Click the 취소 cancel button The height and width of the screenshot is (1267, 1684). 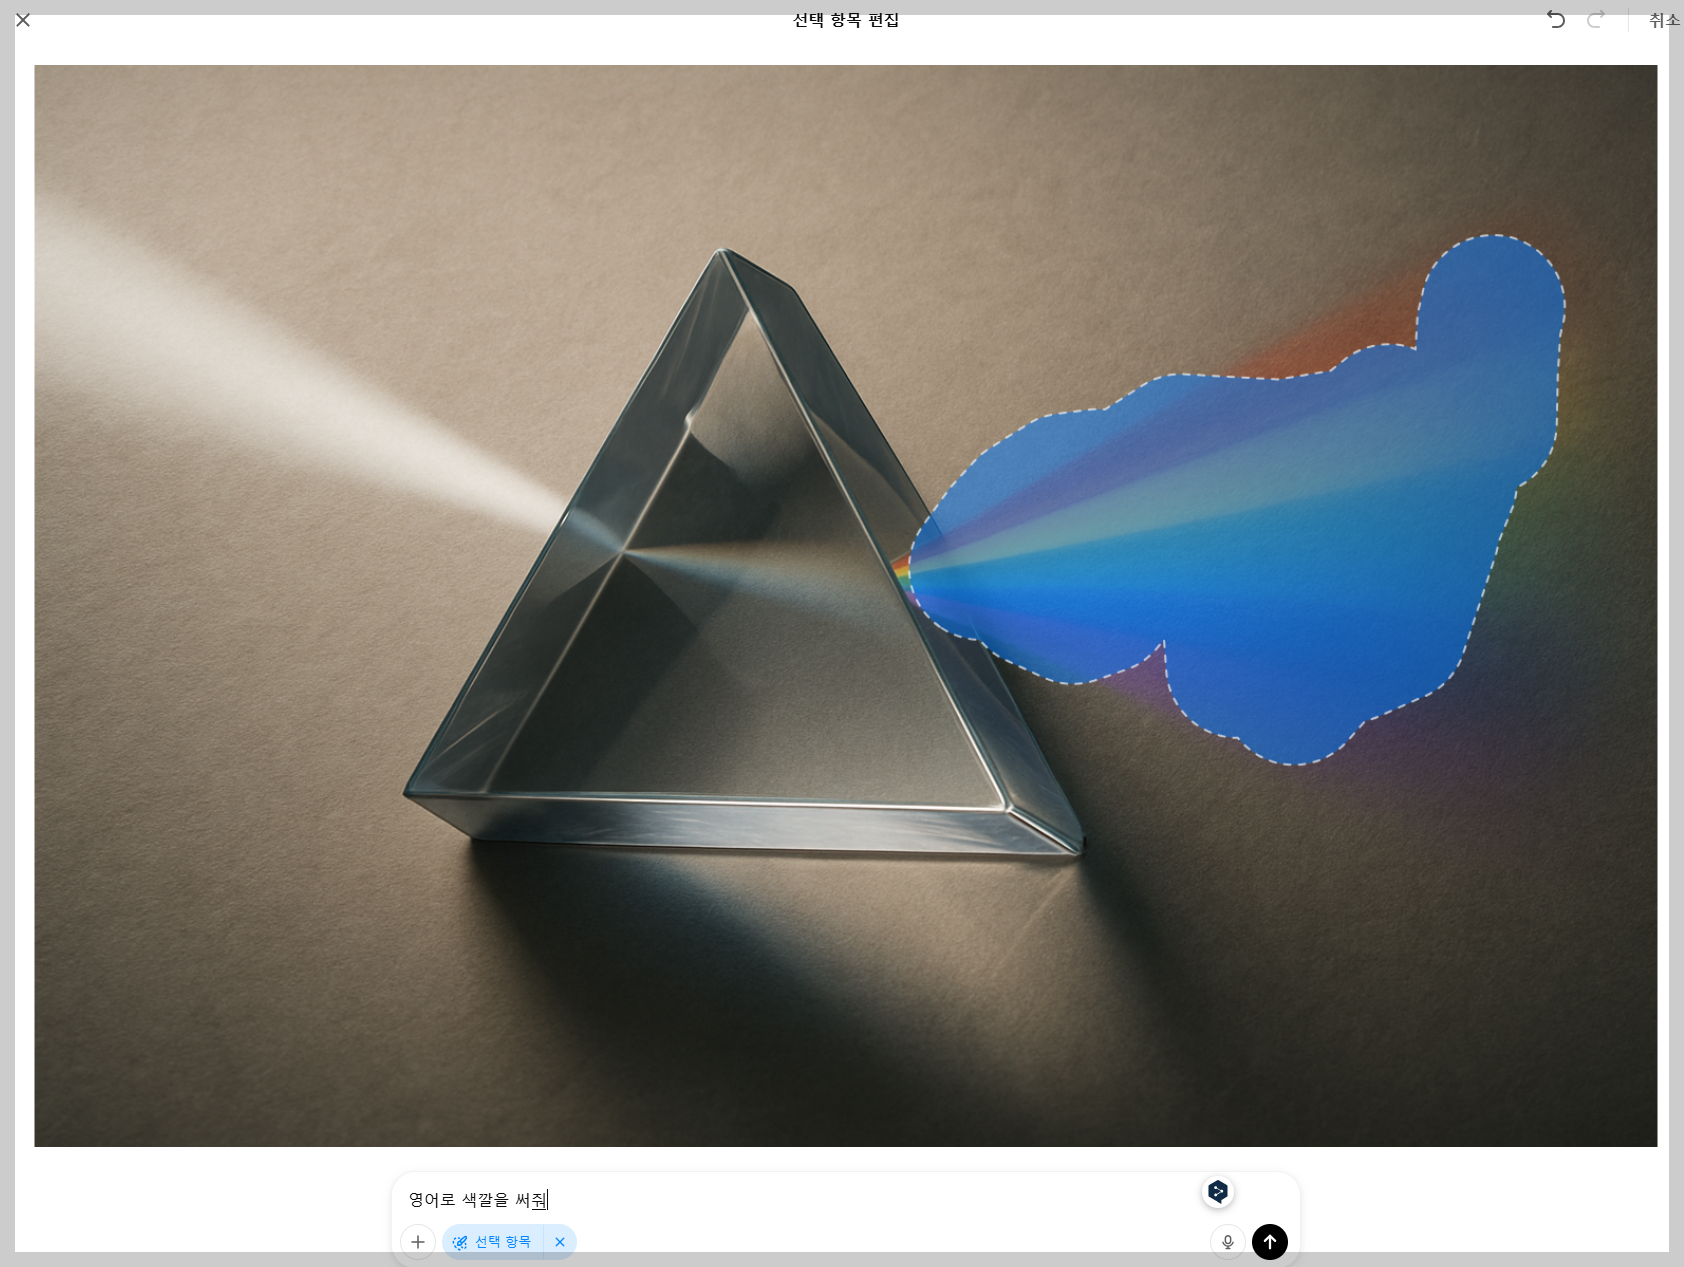point(1664,20)
